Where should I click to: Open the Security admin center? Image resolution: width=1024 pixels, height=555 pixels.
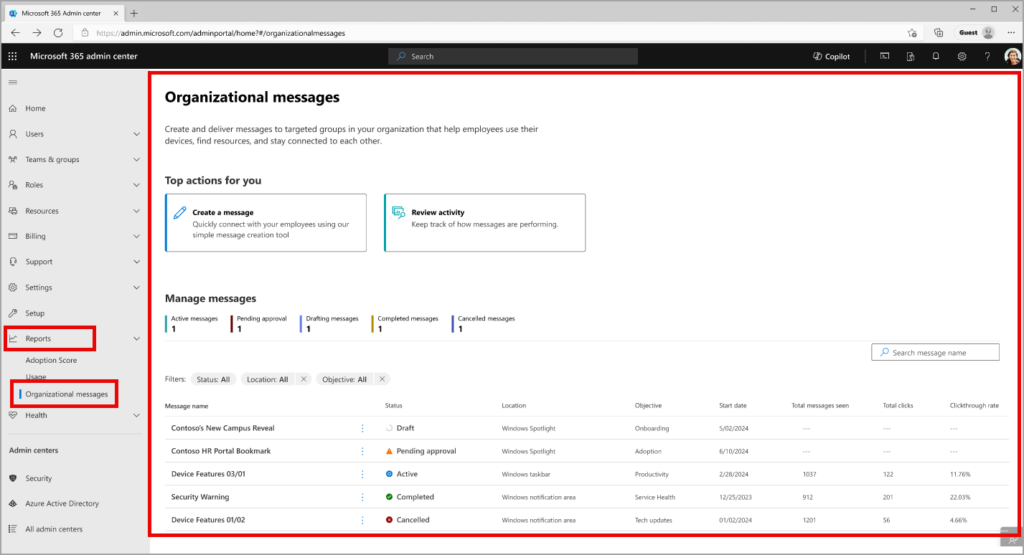click(38, 479)
